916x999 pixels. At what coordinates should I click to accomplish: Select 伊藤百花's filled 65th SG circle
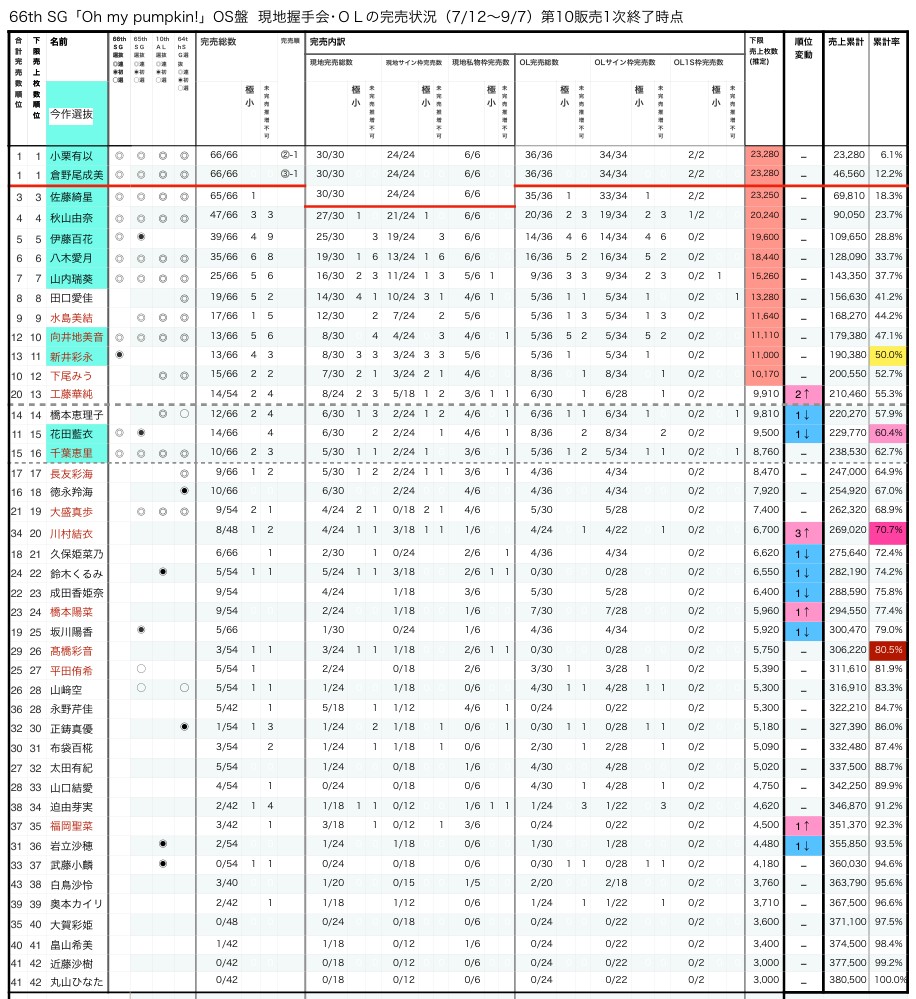click(141, 237)
